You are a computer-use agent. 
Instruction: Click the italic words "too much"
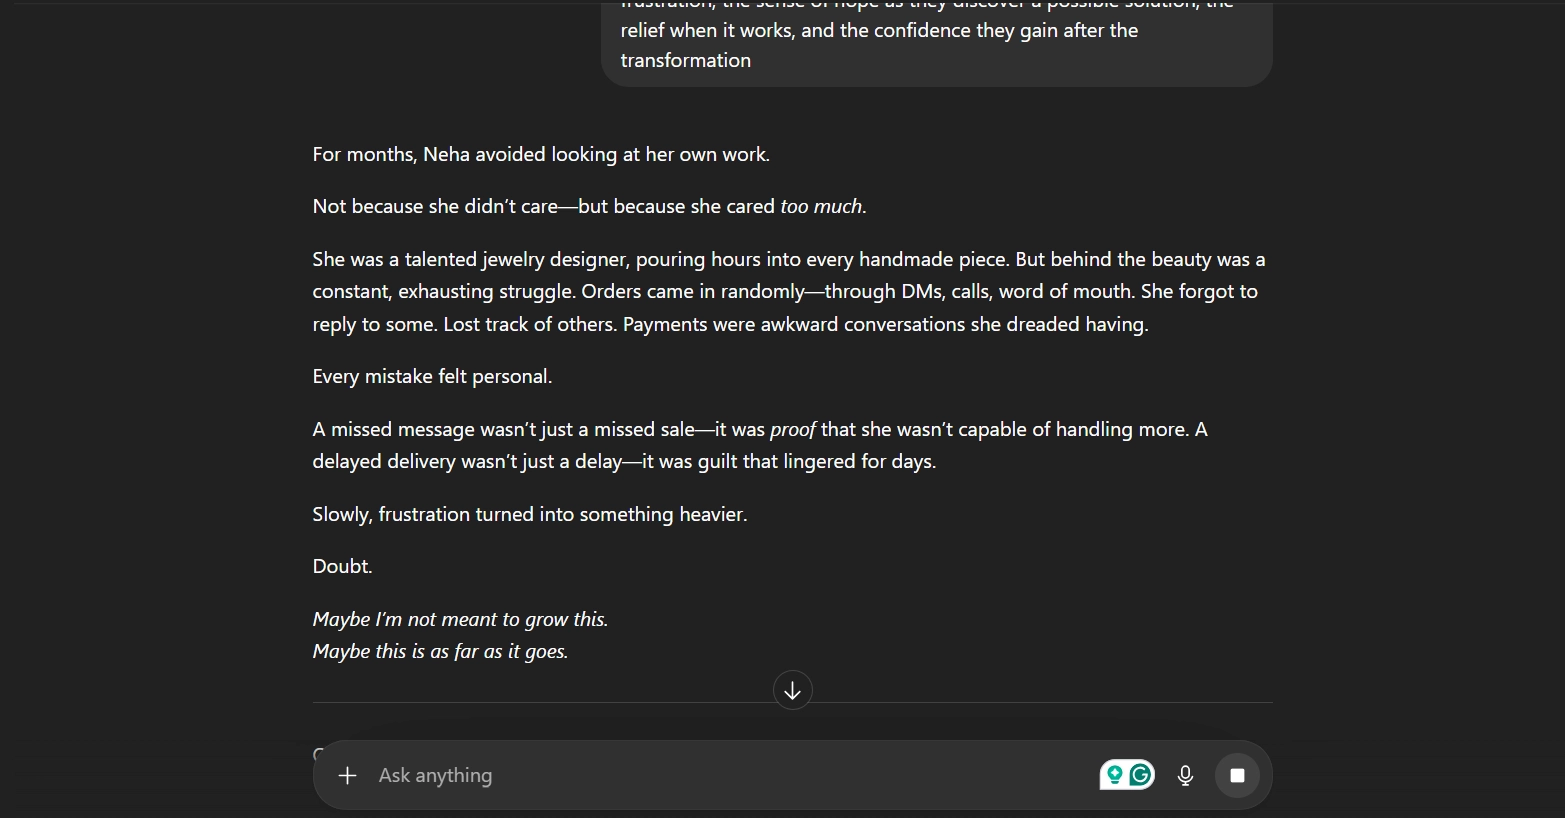click(x=821, y=206)
